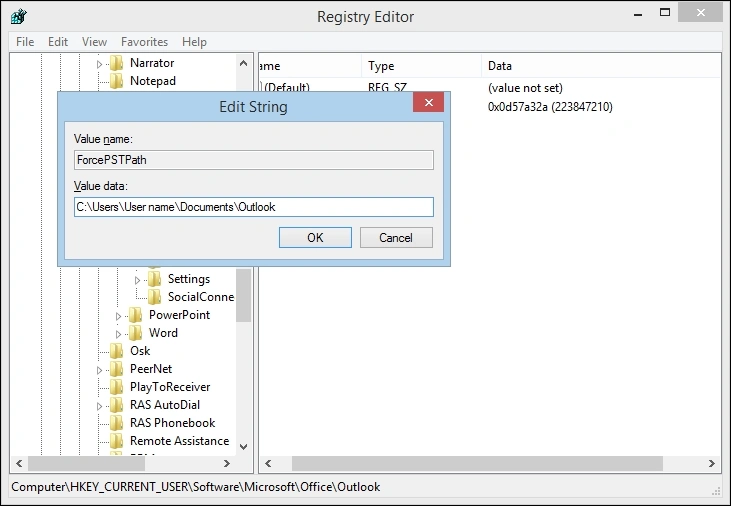Cancel the Edit String dialog
731x506 pixels.
click(x=396, y=238)
